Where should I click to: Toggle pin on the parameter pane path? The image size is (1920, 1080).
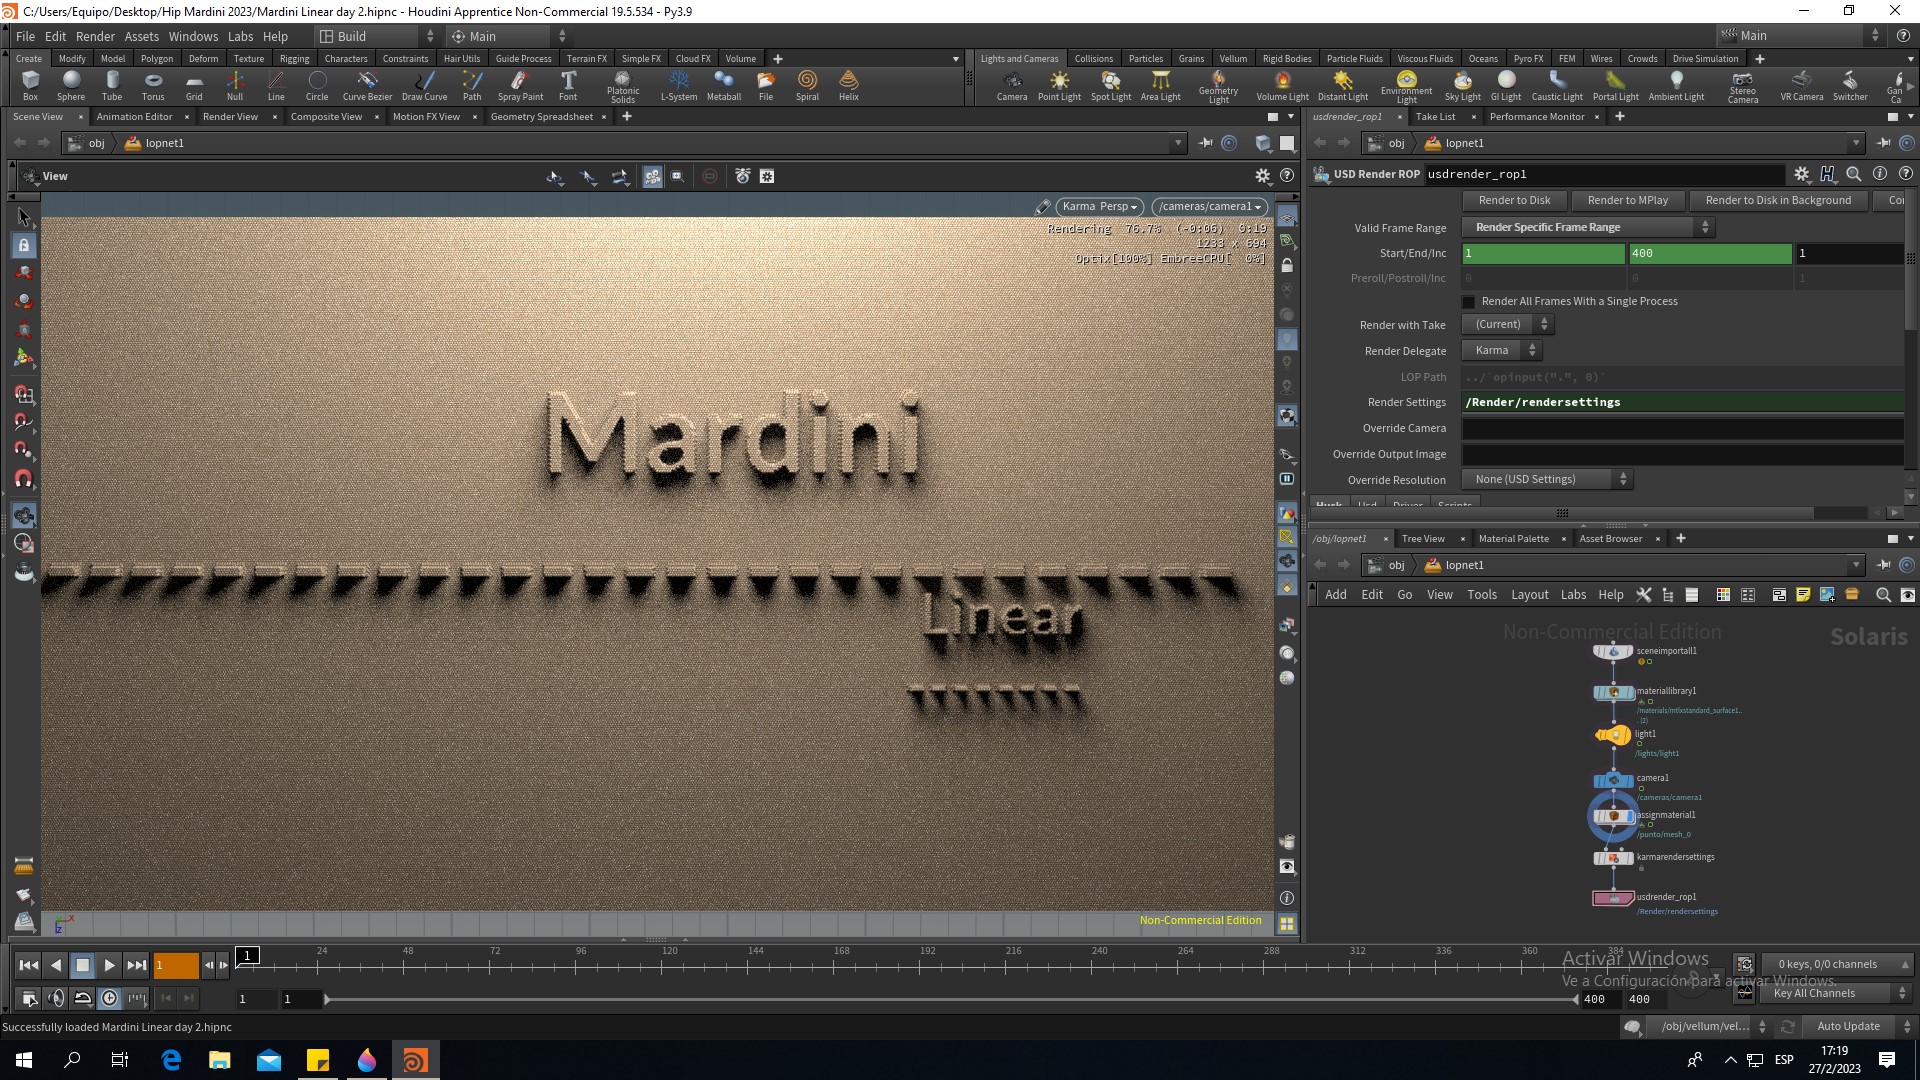pyautogui.click(x=1883, y=143)
